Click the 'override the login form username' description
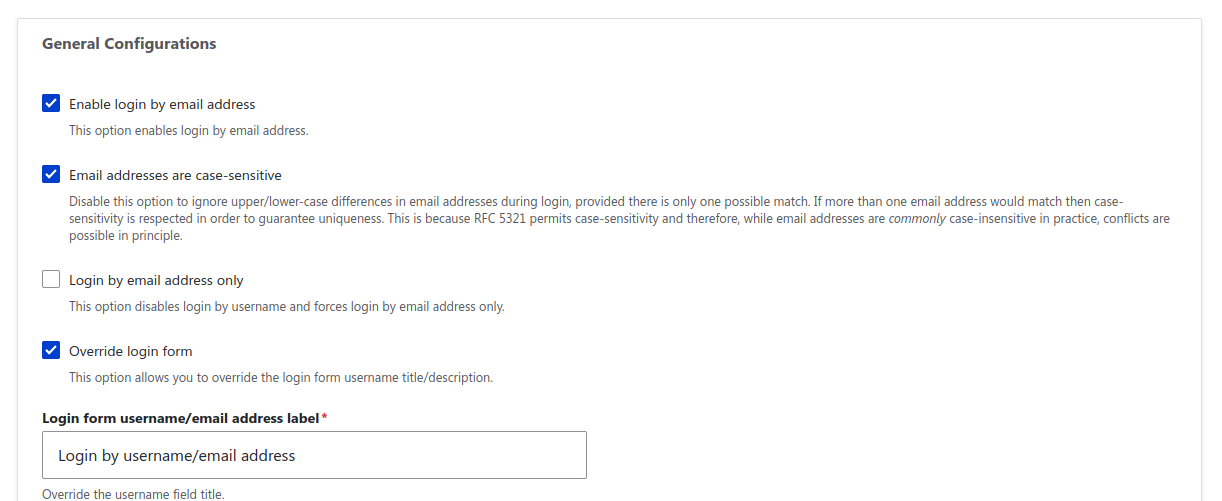 click(x=280, y=378)
